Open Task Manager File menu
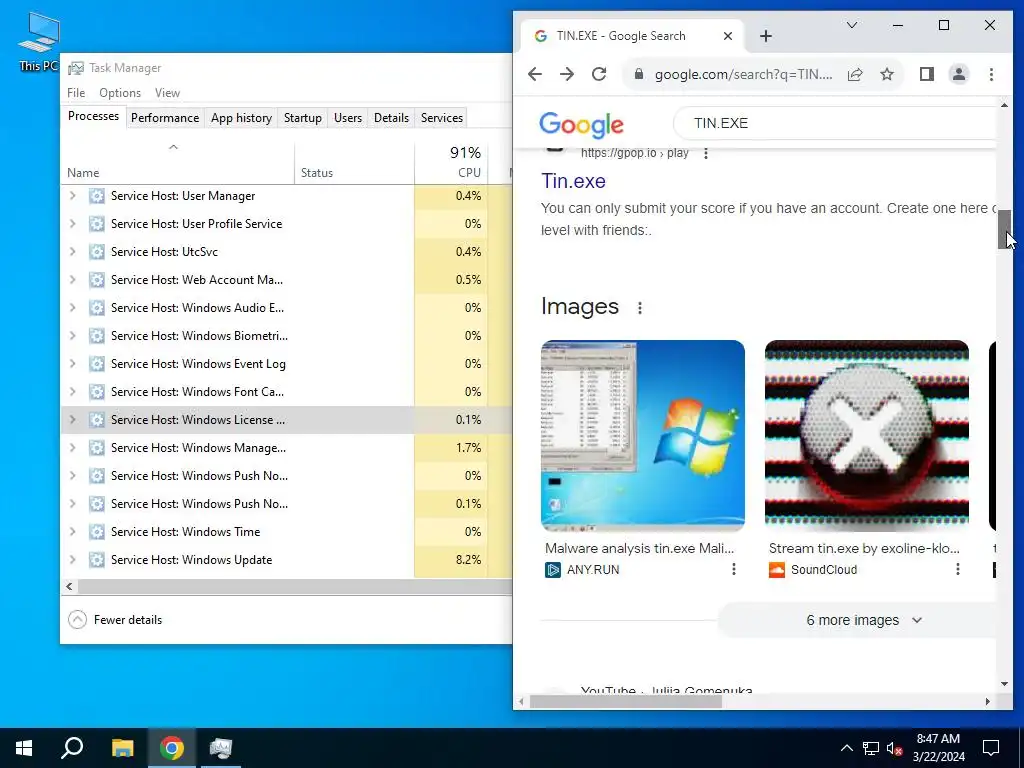Image resolution: width=1024 pixels, height=768 pixels. tap(76, 93)
